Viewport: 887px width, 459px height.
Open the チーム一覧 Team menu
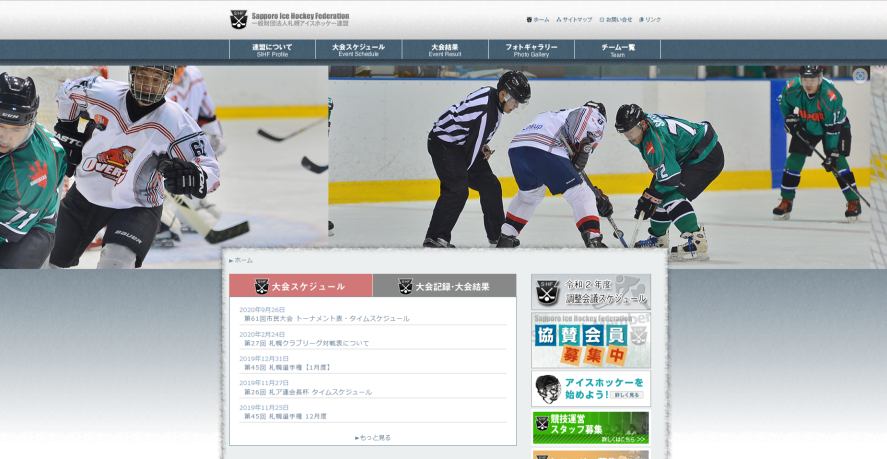(x=617, y=50)
